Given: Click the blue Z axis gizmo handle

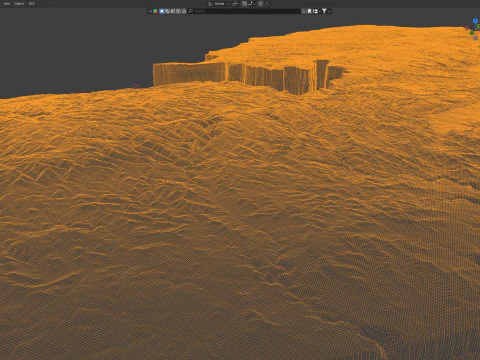Looking at the screenshot, I should (475, 21).
